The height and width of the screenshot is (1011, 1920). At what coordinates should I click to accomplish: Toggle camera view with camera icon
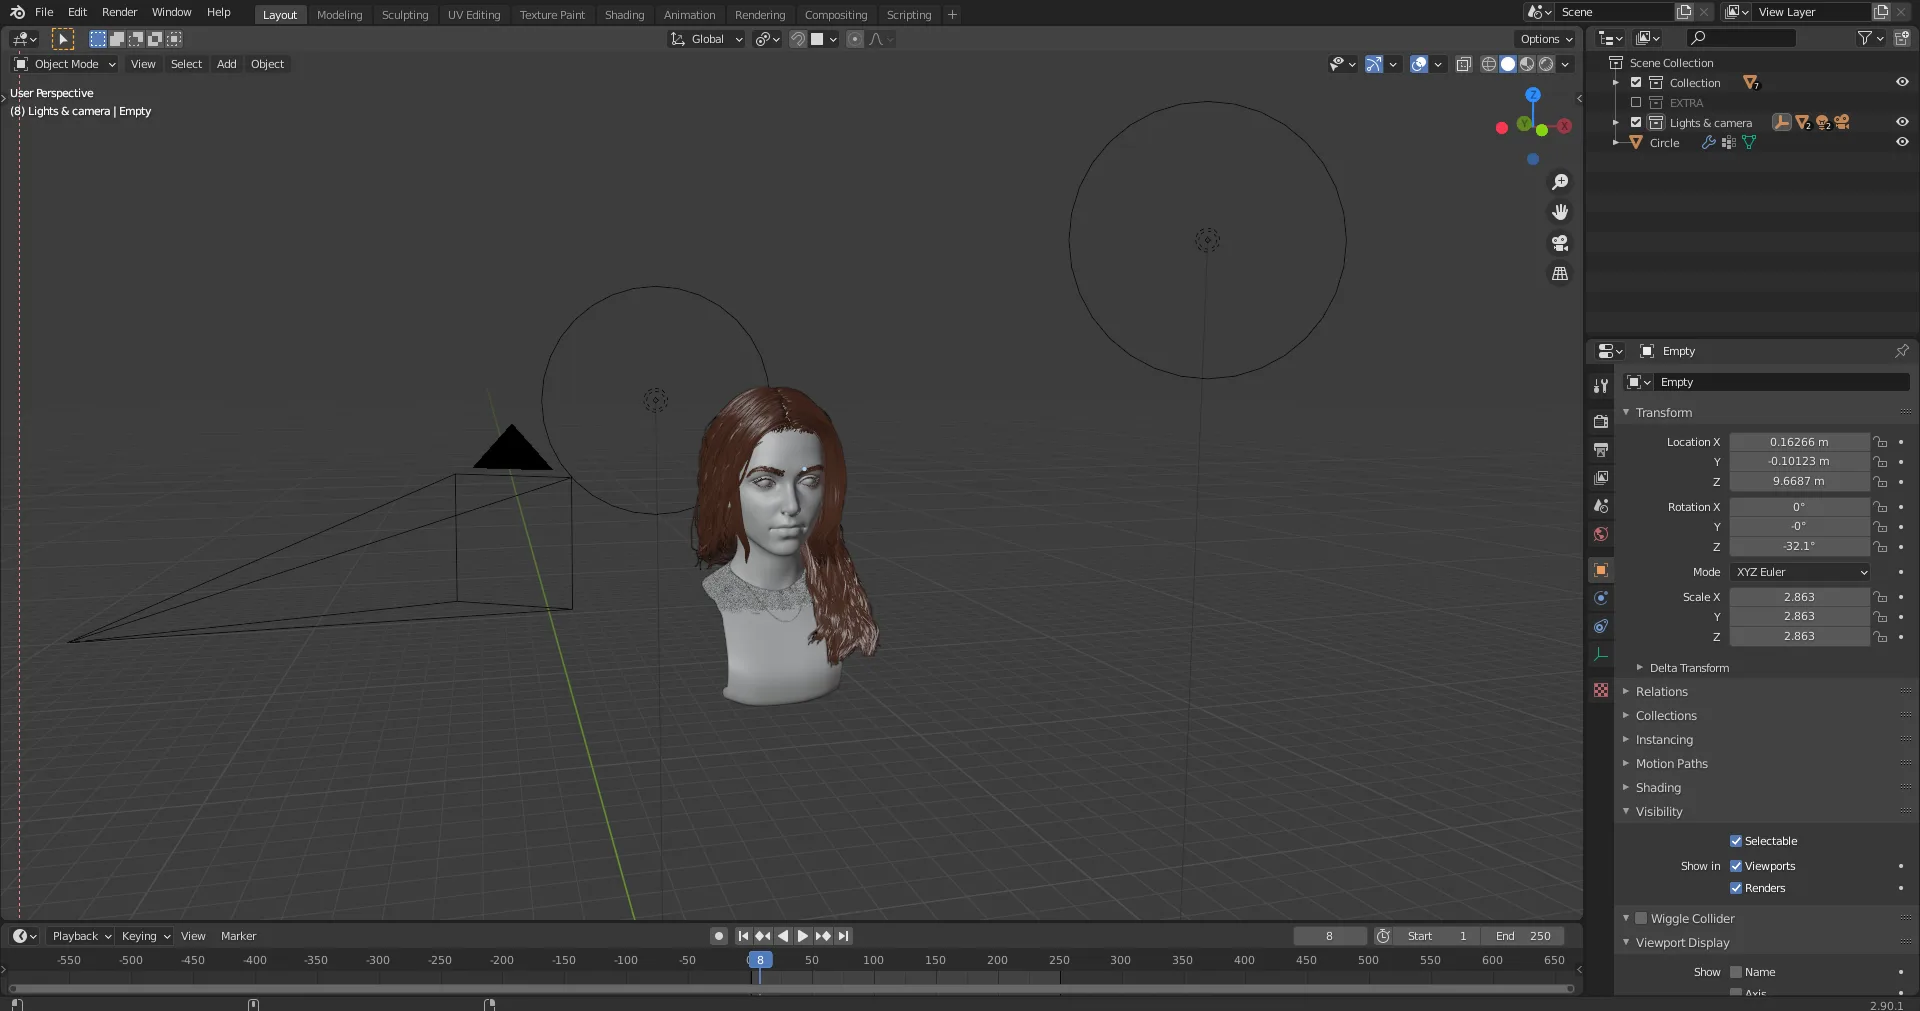(1559, 243)
